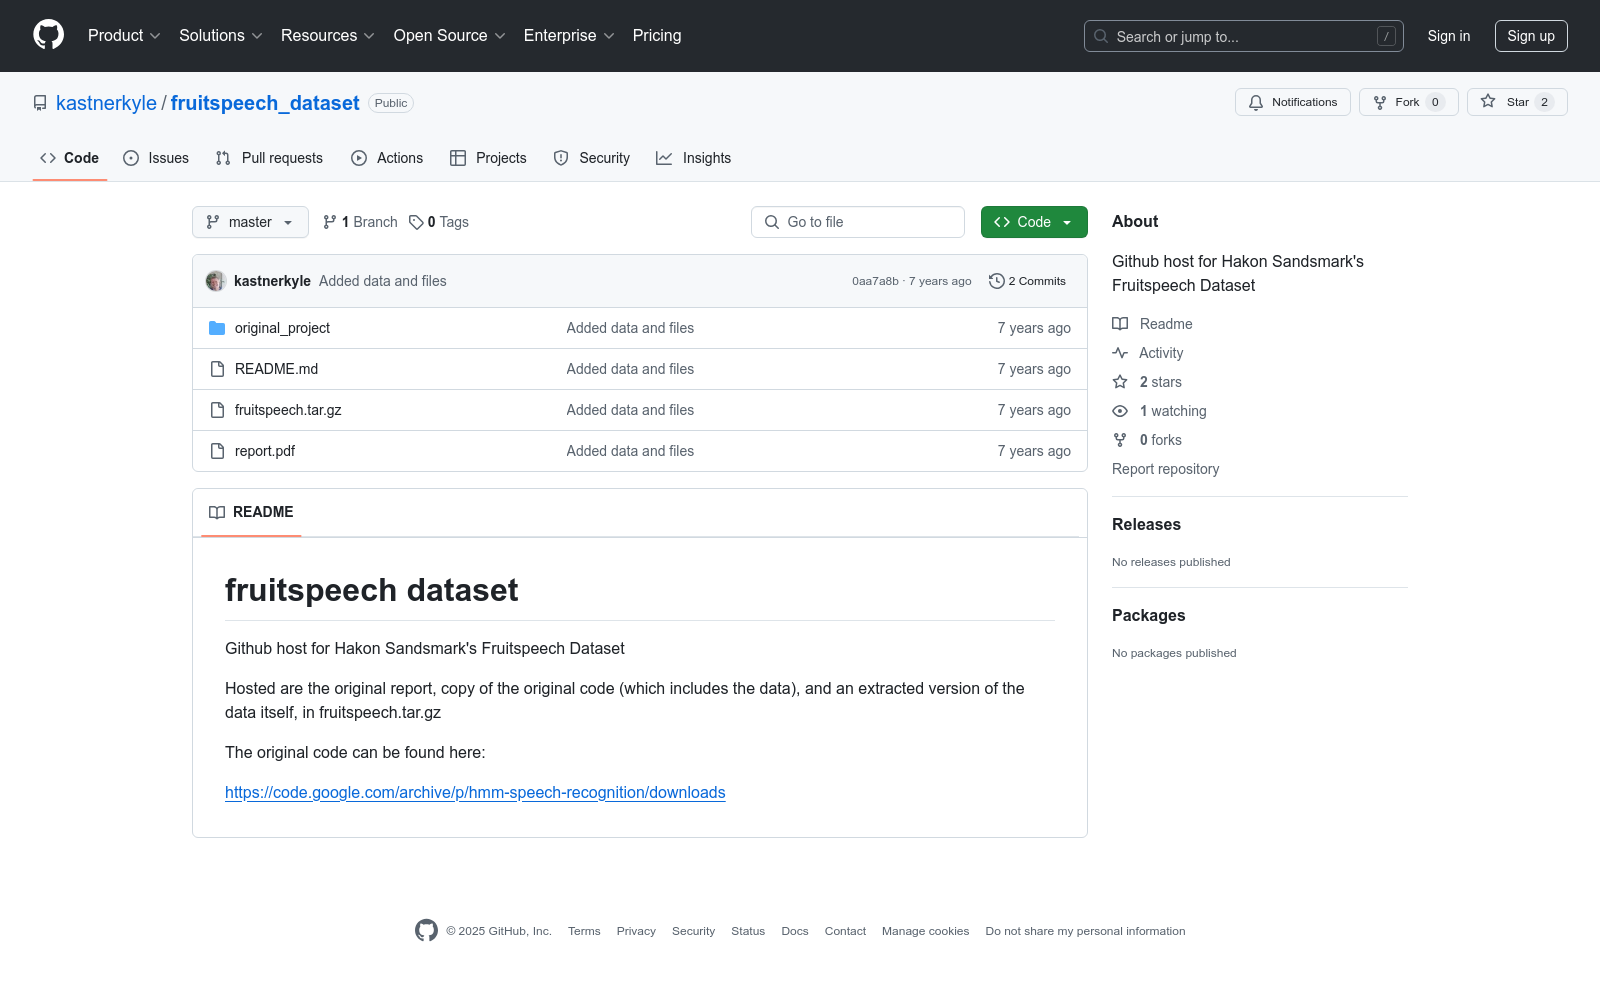Click the footer GitHub logo icon
Viewport: 1600px width, 1000px height.
(x=426, y=931)
